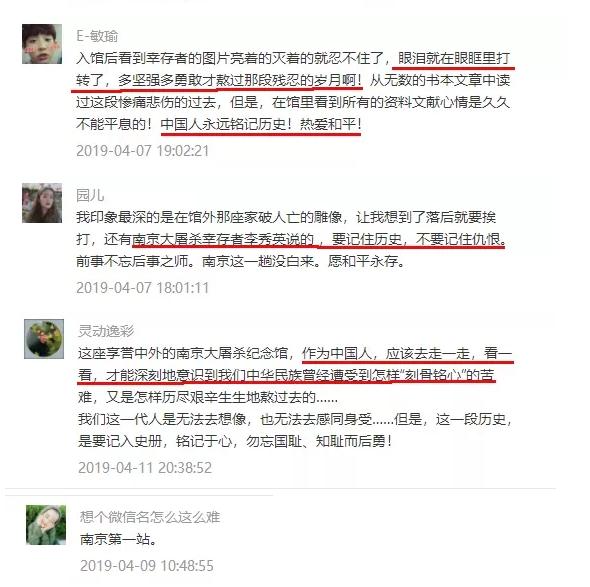Image resolution: width=590 pixels, height=587 pixels.
Task: Click 园儿's avatar picture
Action: click(x=42, y=203)
